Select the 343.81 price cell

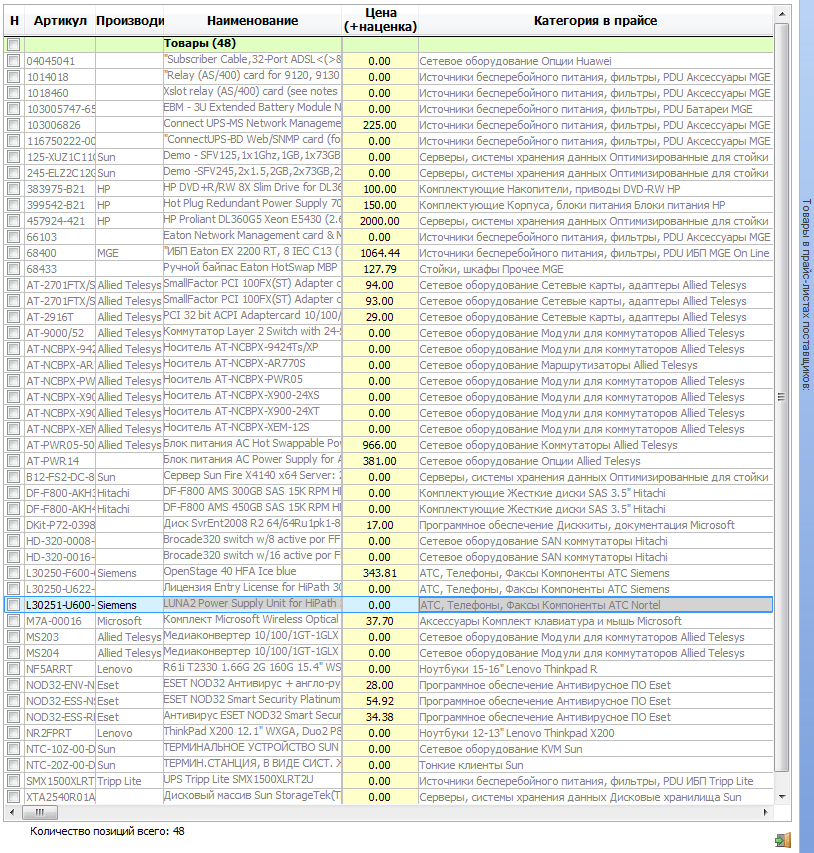(380, 573)
